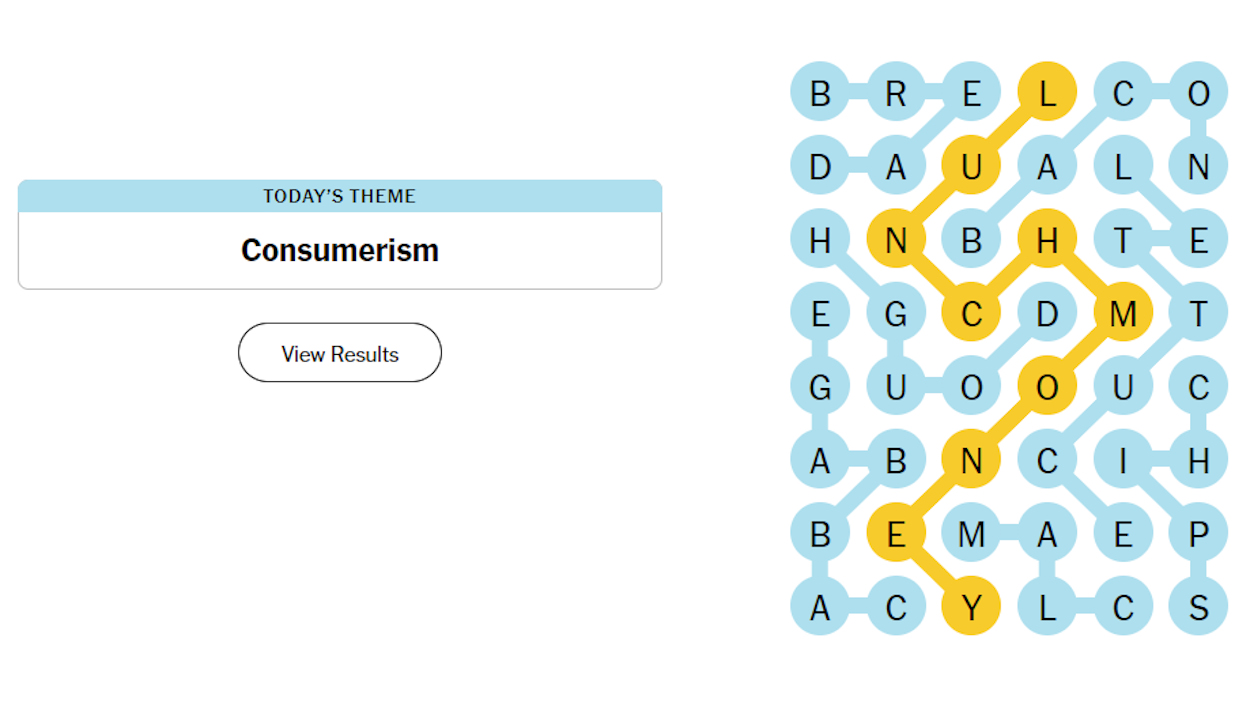Click the yellow letter L in the top row
This screenshot has height=713, width=1250.
(x=1047, y=92)
